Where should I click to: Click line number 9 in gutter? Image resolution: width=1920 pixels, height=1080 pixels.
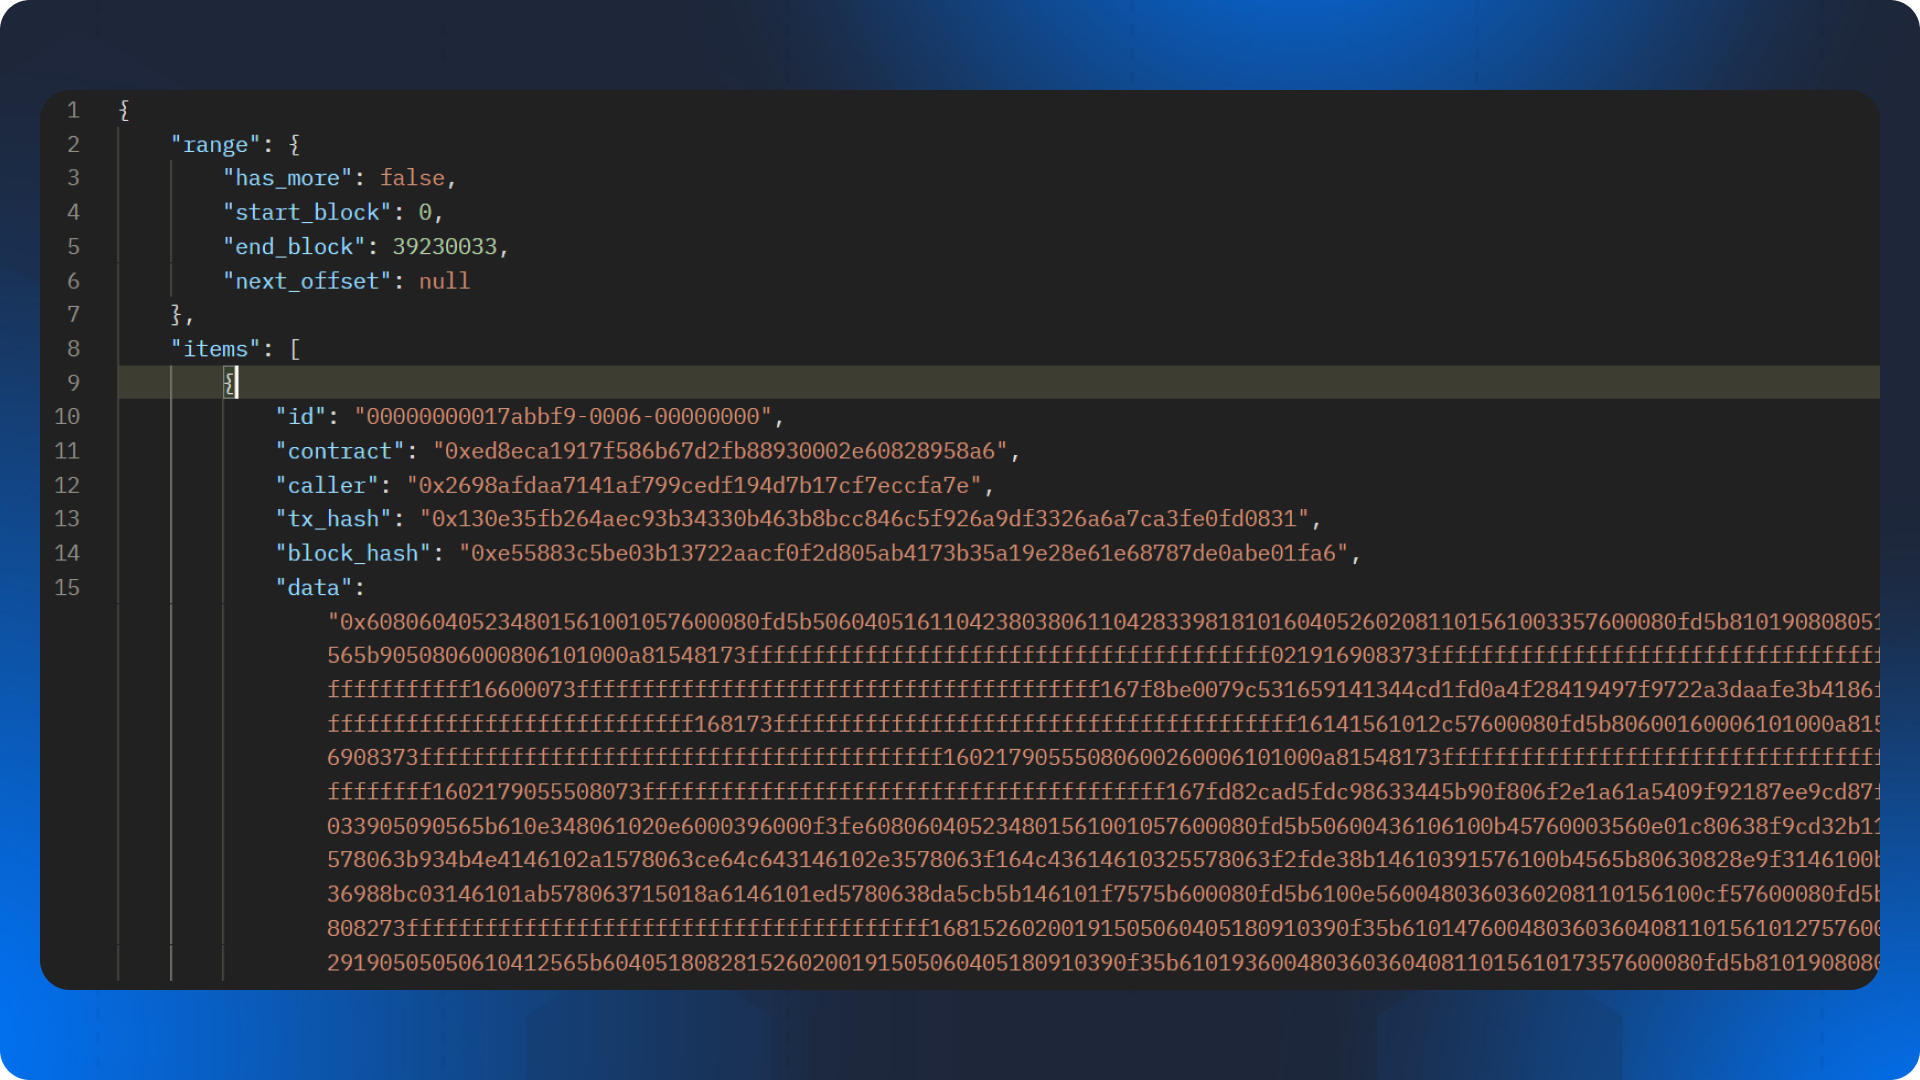(x=73, y=383)
